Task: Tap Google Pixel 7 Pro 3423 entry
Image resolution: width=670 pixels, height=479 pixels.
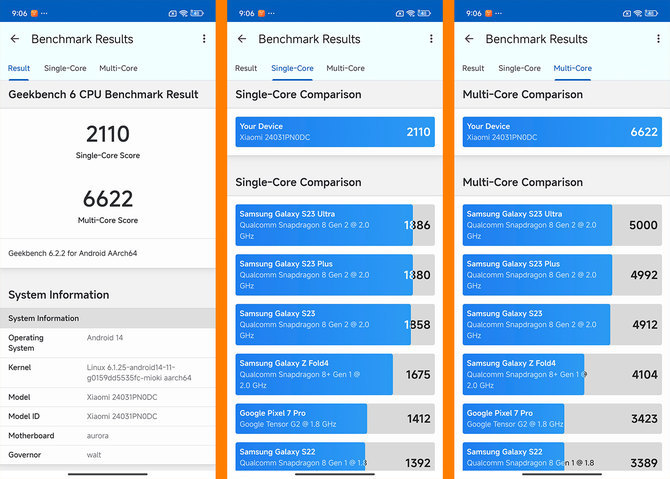Action: [562, 419]
